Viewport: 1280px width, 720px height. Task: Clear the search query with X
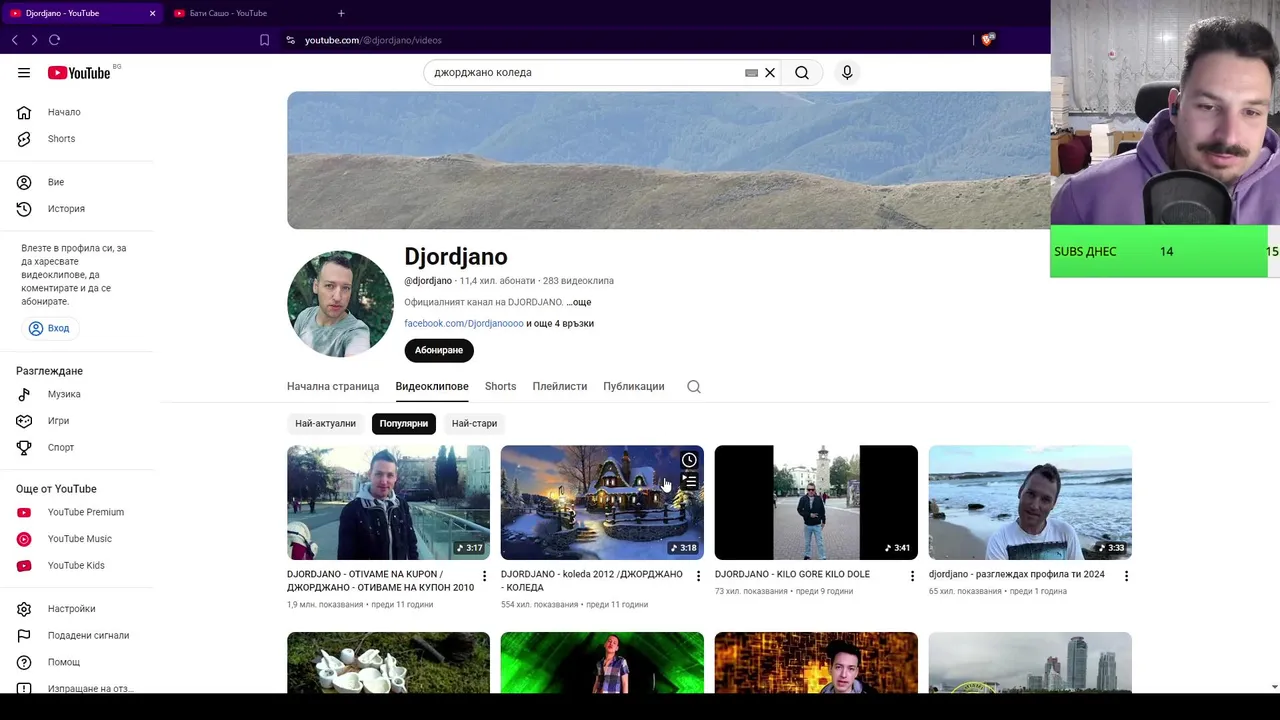tap(770, 72)
